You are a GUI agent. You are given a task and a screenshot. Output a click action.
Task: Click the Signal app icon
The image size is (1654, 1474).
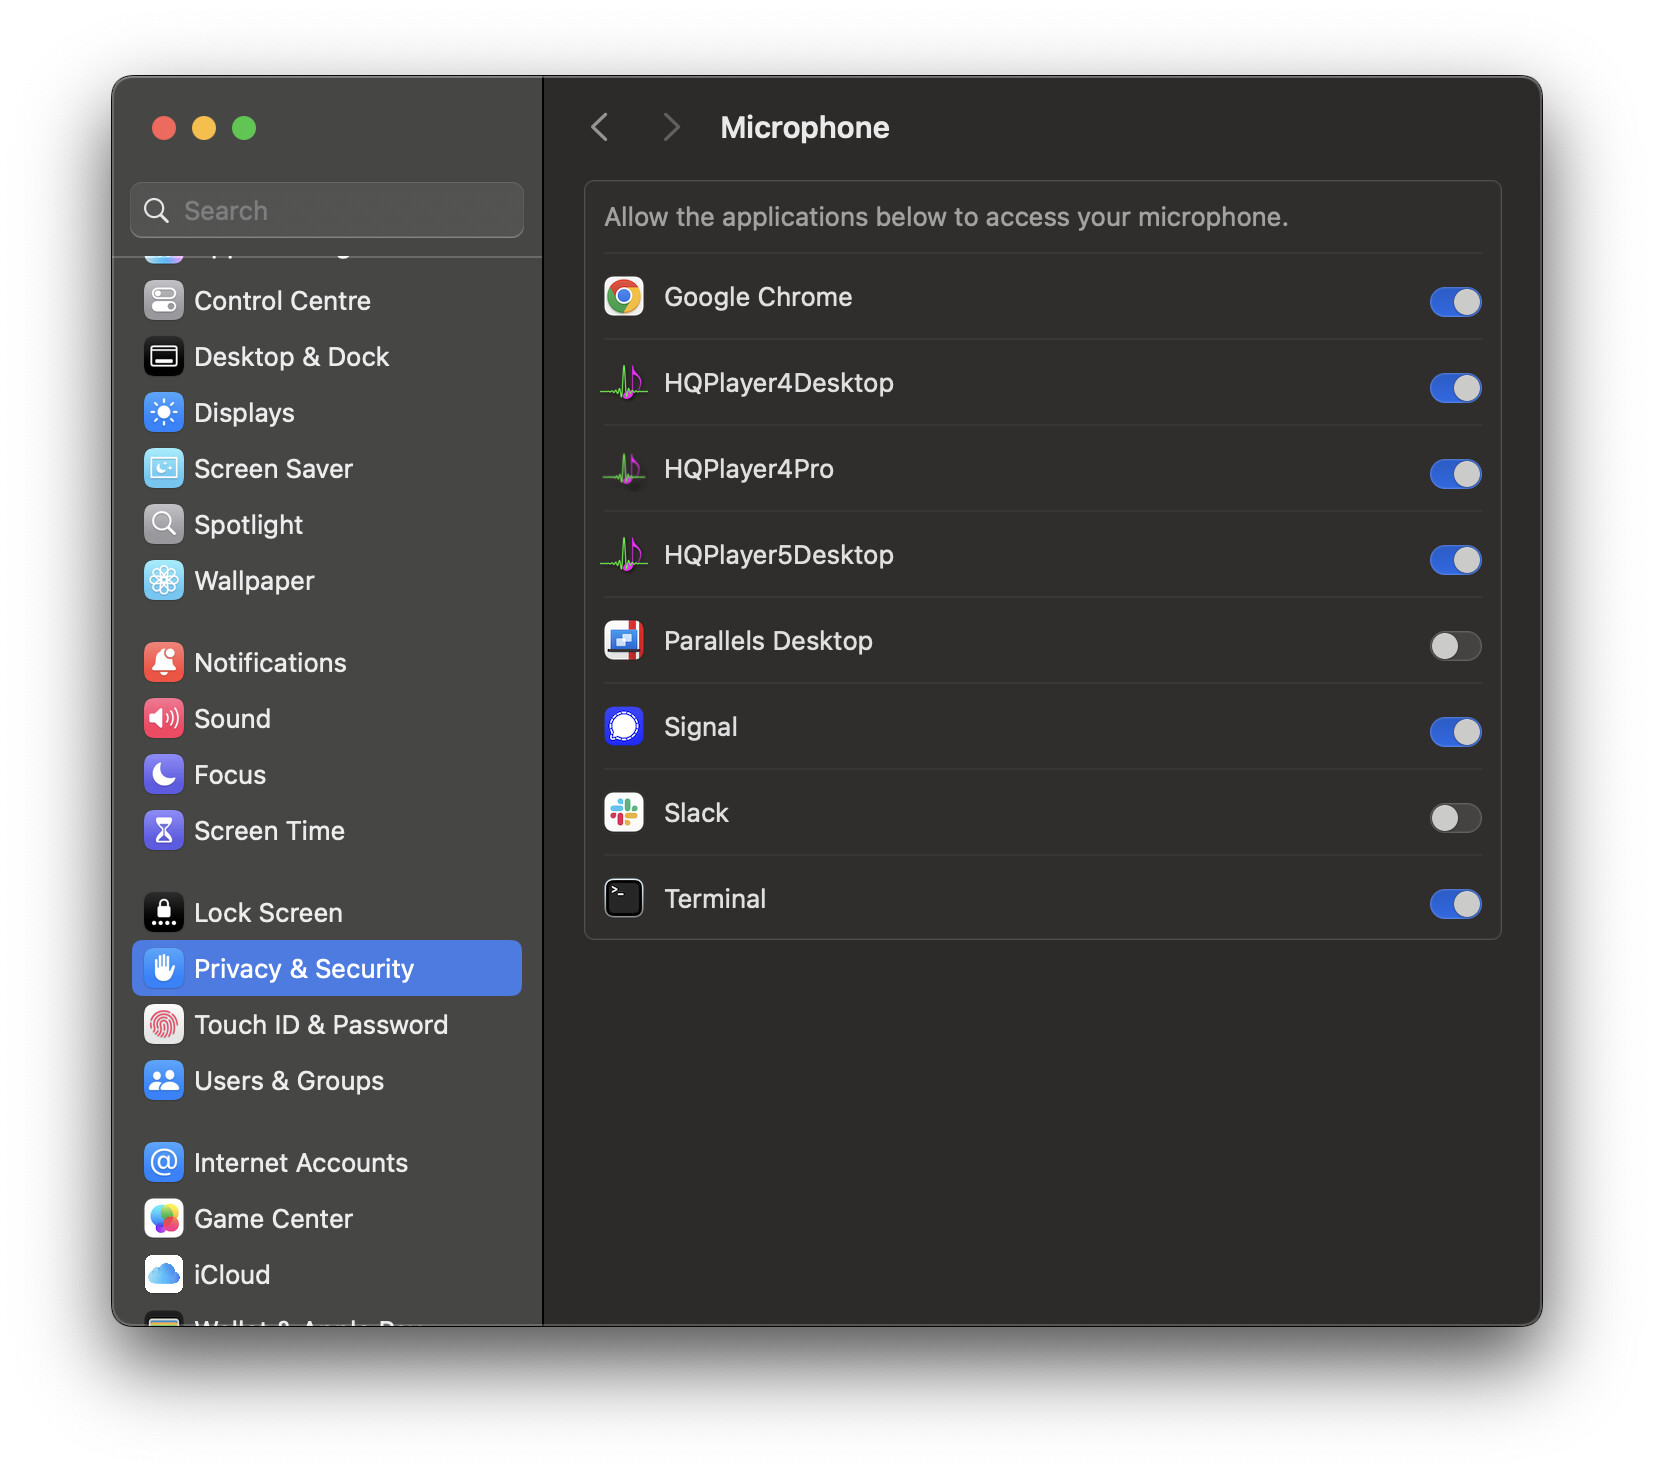click(624, 727)
